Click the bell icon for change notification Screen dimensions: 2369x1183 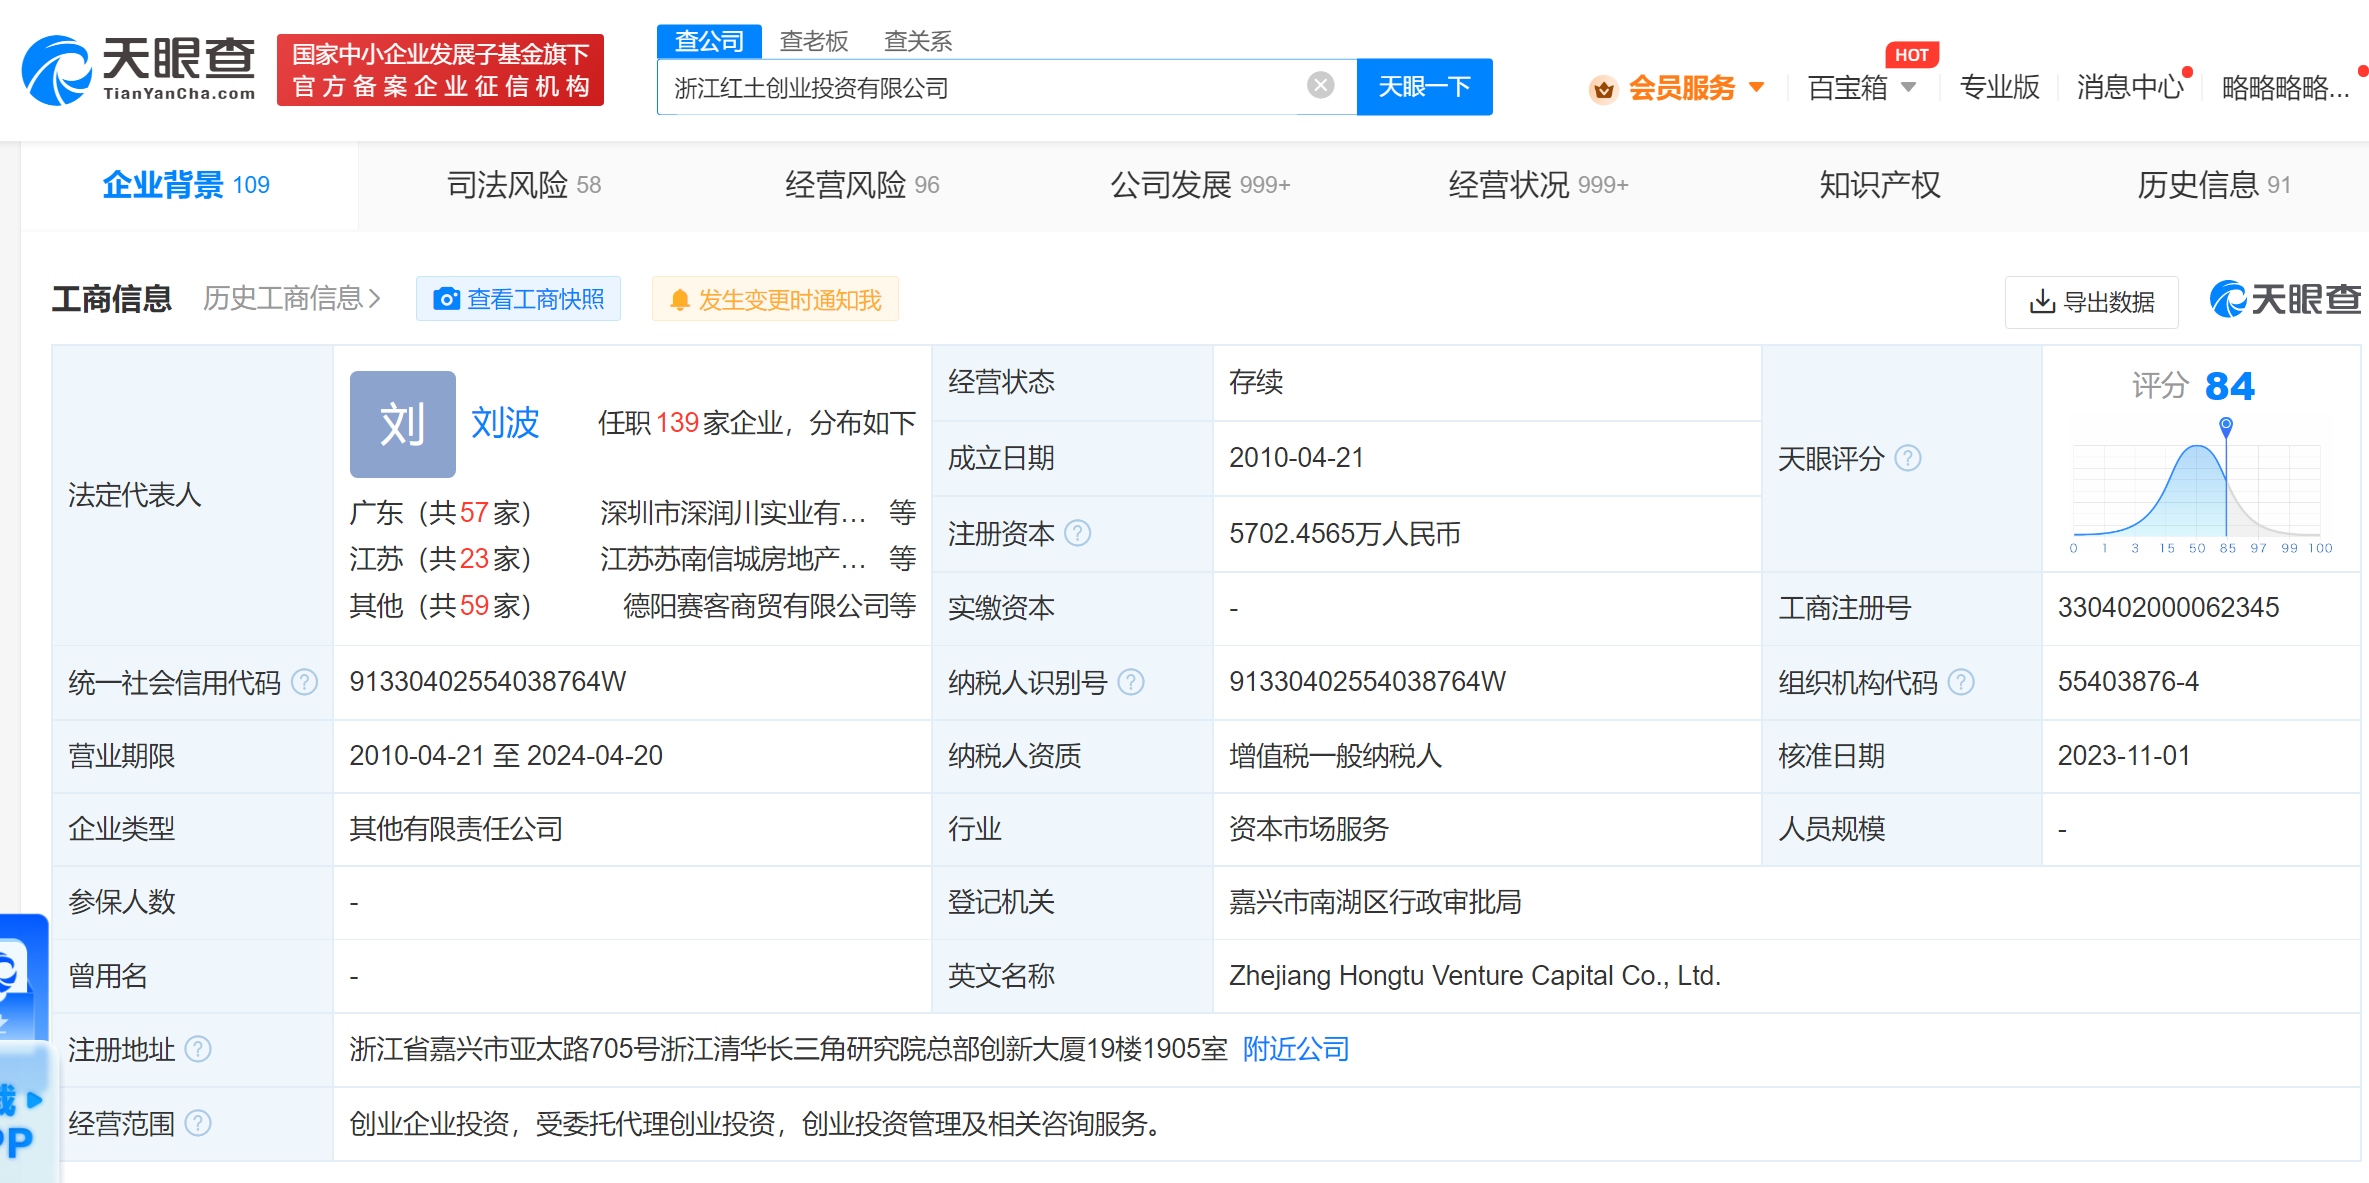[680, 300]
